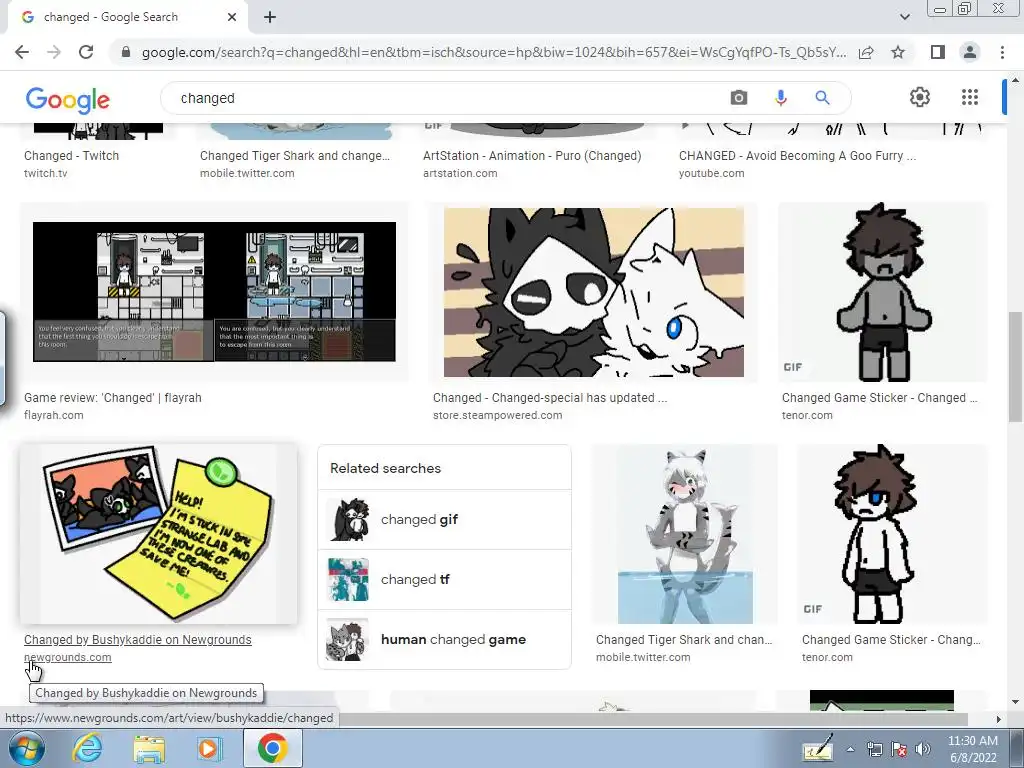
Task: Start voice search with microphone icon
Action: tap(780, 98)
